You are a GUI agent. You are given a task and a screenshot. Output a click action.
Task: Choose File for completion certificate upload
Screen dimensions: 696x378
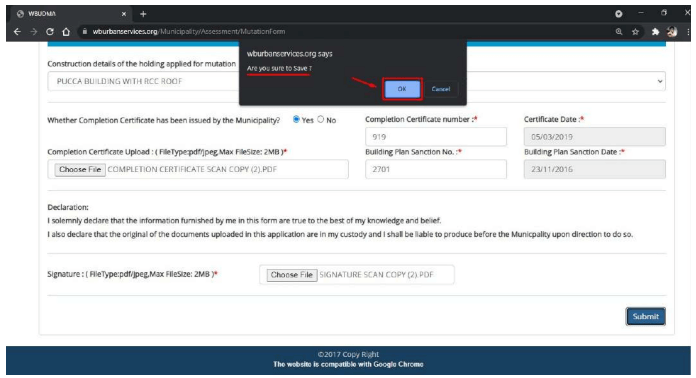[80, 169]
